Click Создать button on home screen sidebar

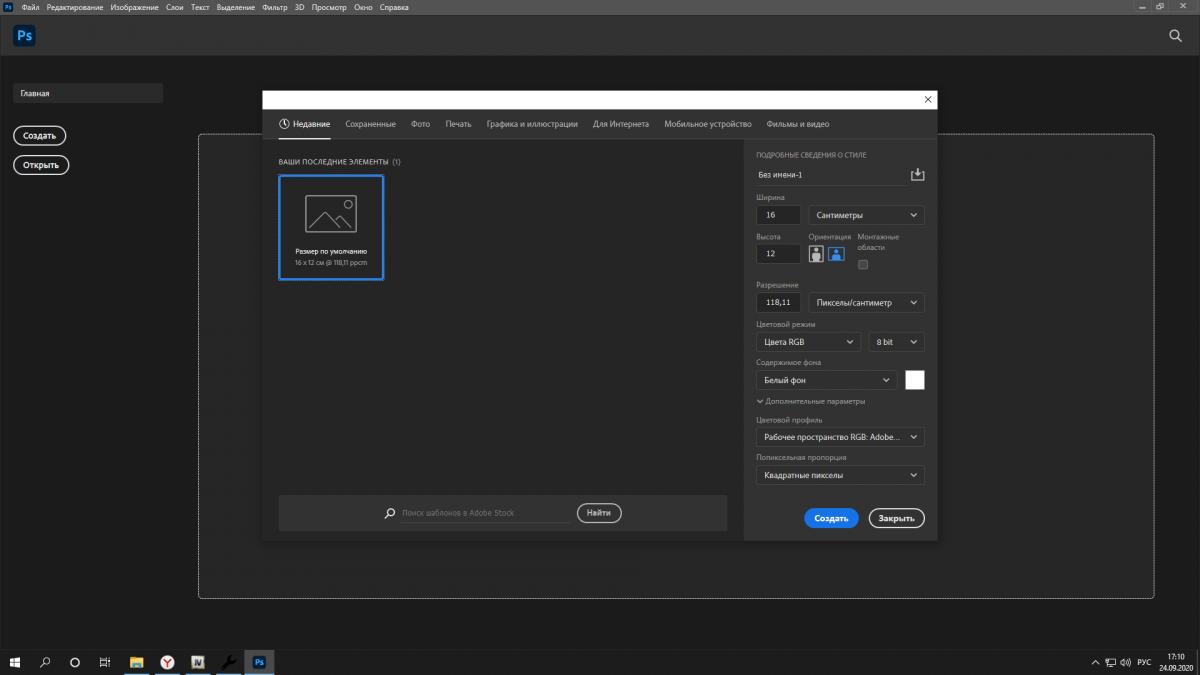40,135
